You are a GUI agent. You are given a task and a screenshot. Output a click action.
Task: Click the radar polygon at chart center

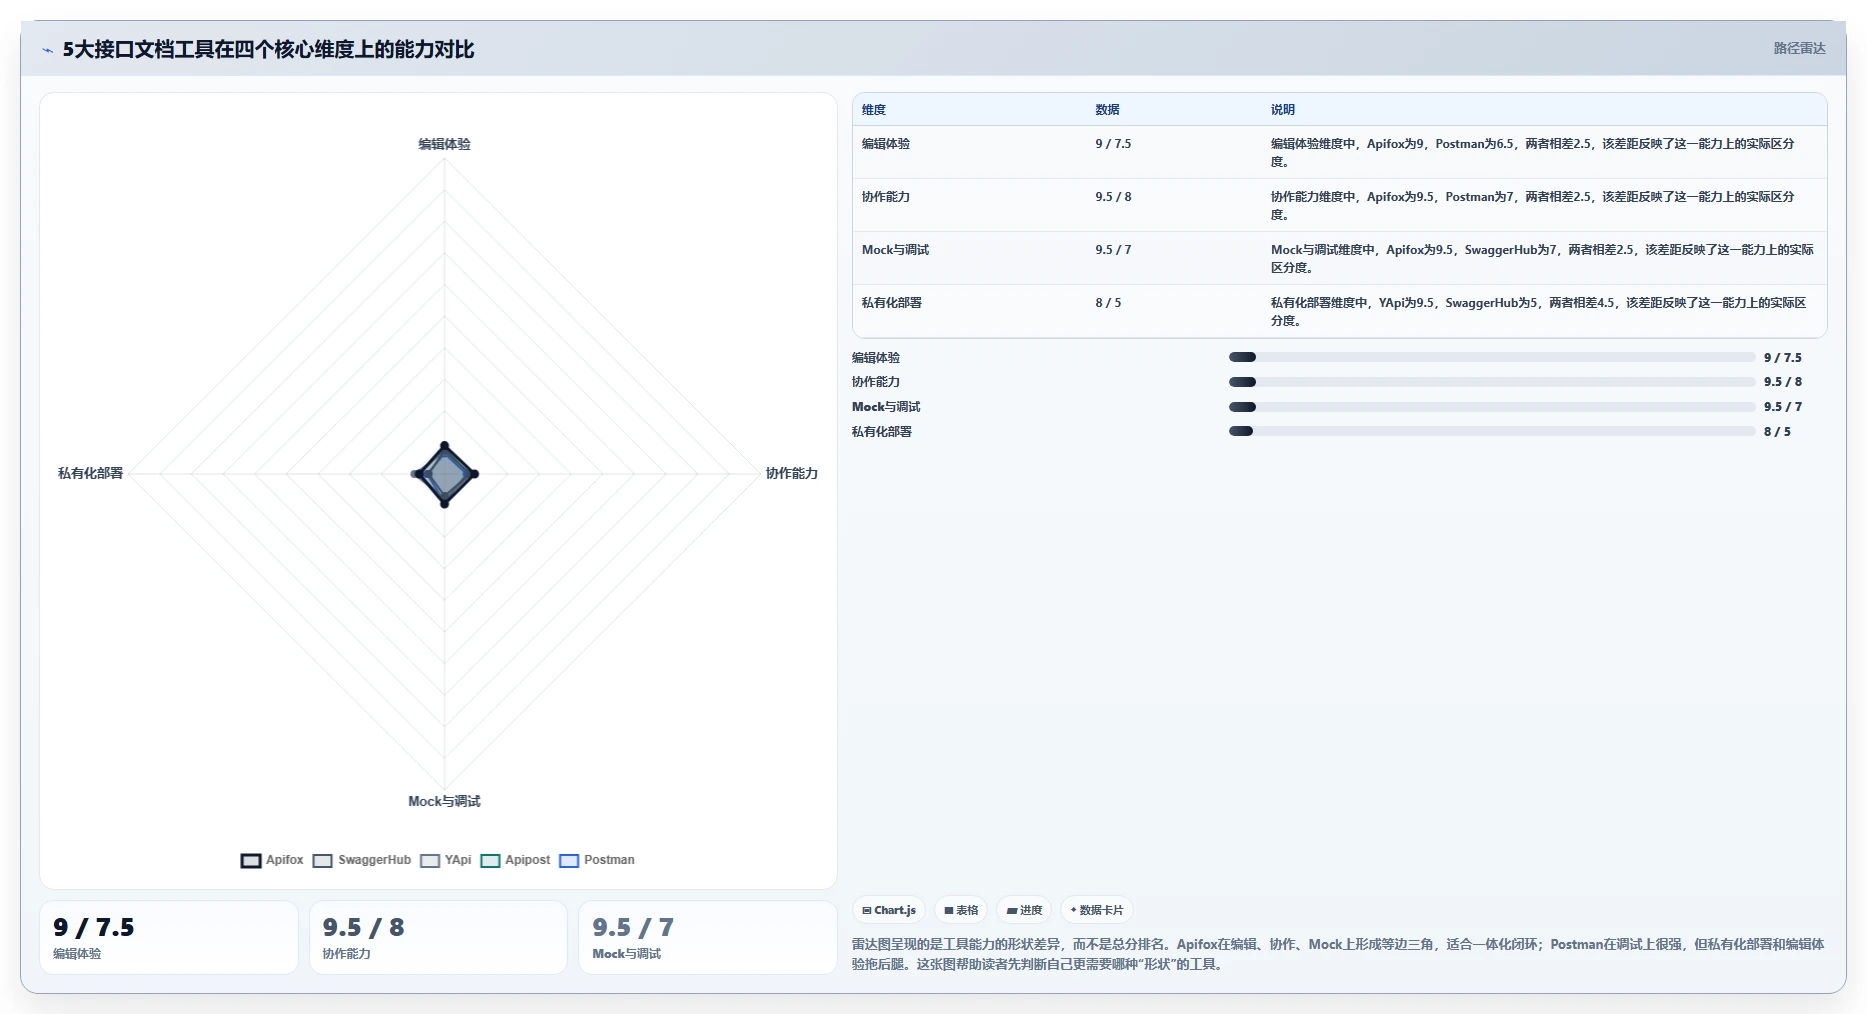pyautogui.click(x=445, y=474)
